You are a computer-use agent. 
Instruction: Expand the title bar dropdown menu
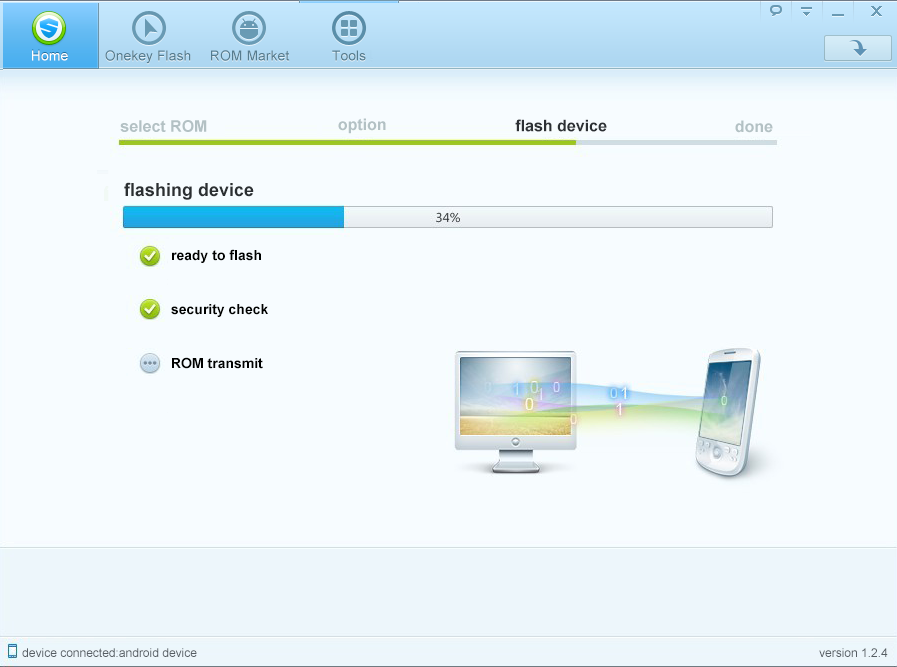[x=806, y=11]
